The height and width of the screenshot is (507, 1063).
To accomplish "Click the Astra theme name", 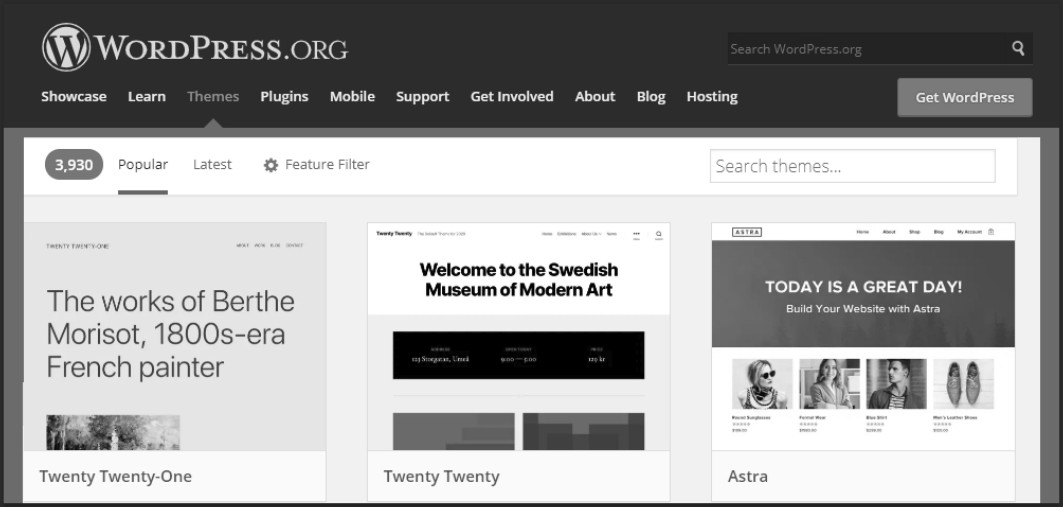I will coord(748,476).
